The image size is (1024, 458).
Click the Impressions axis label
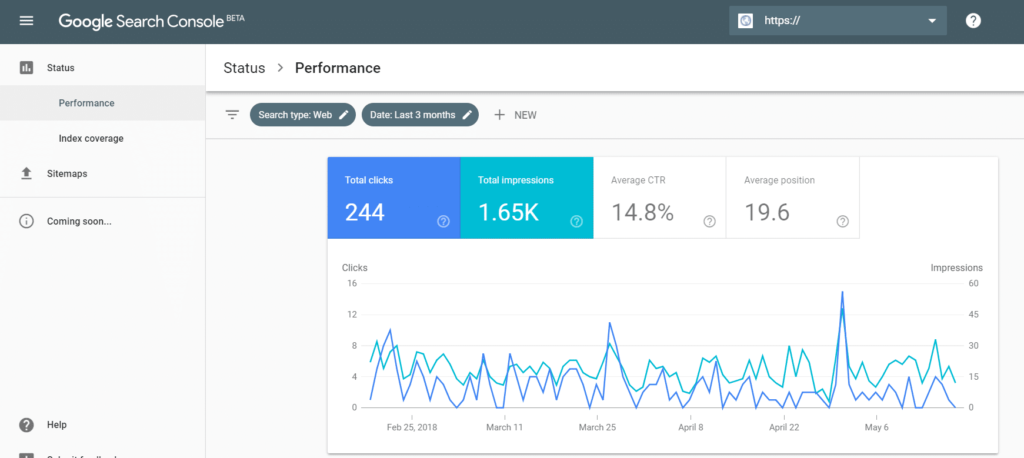coord(957,268)
